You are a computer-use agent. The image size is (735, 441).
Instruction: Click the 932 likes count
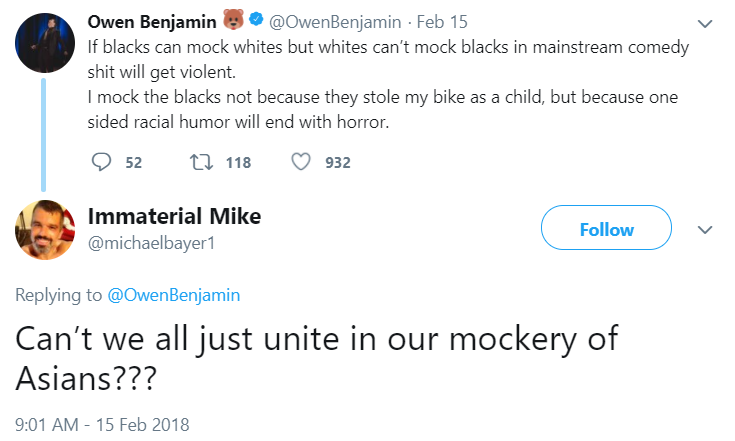coord(338,163)
